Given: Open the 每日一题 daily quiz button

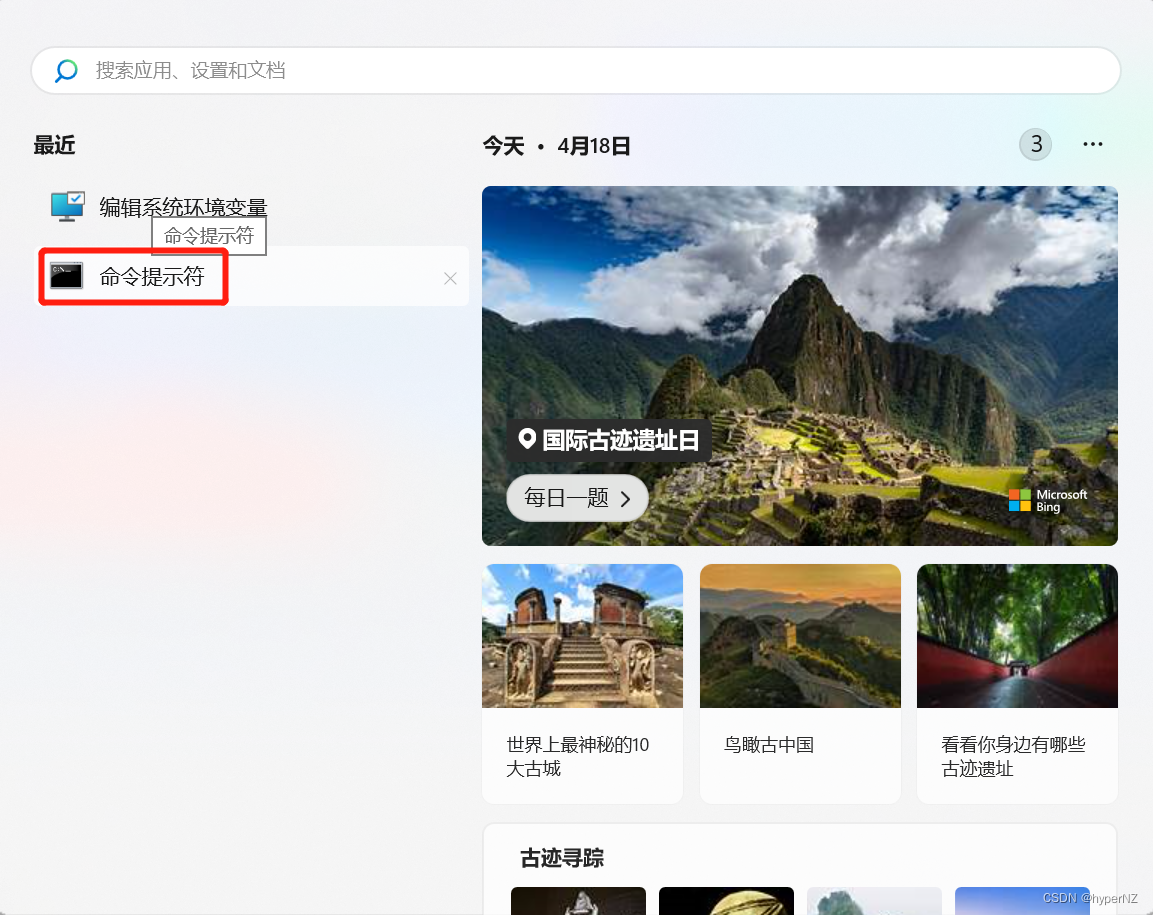Looking at the screenshot, I should [x=577, y=498].
